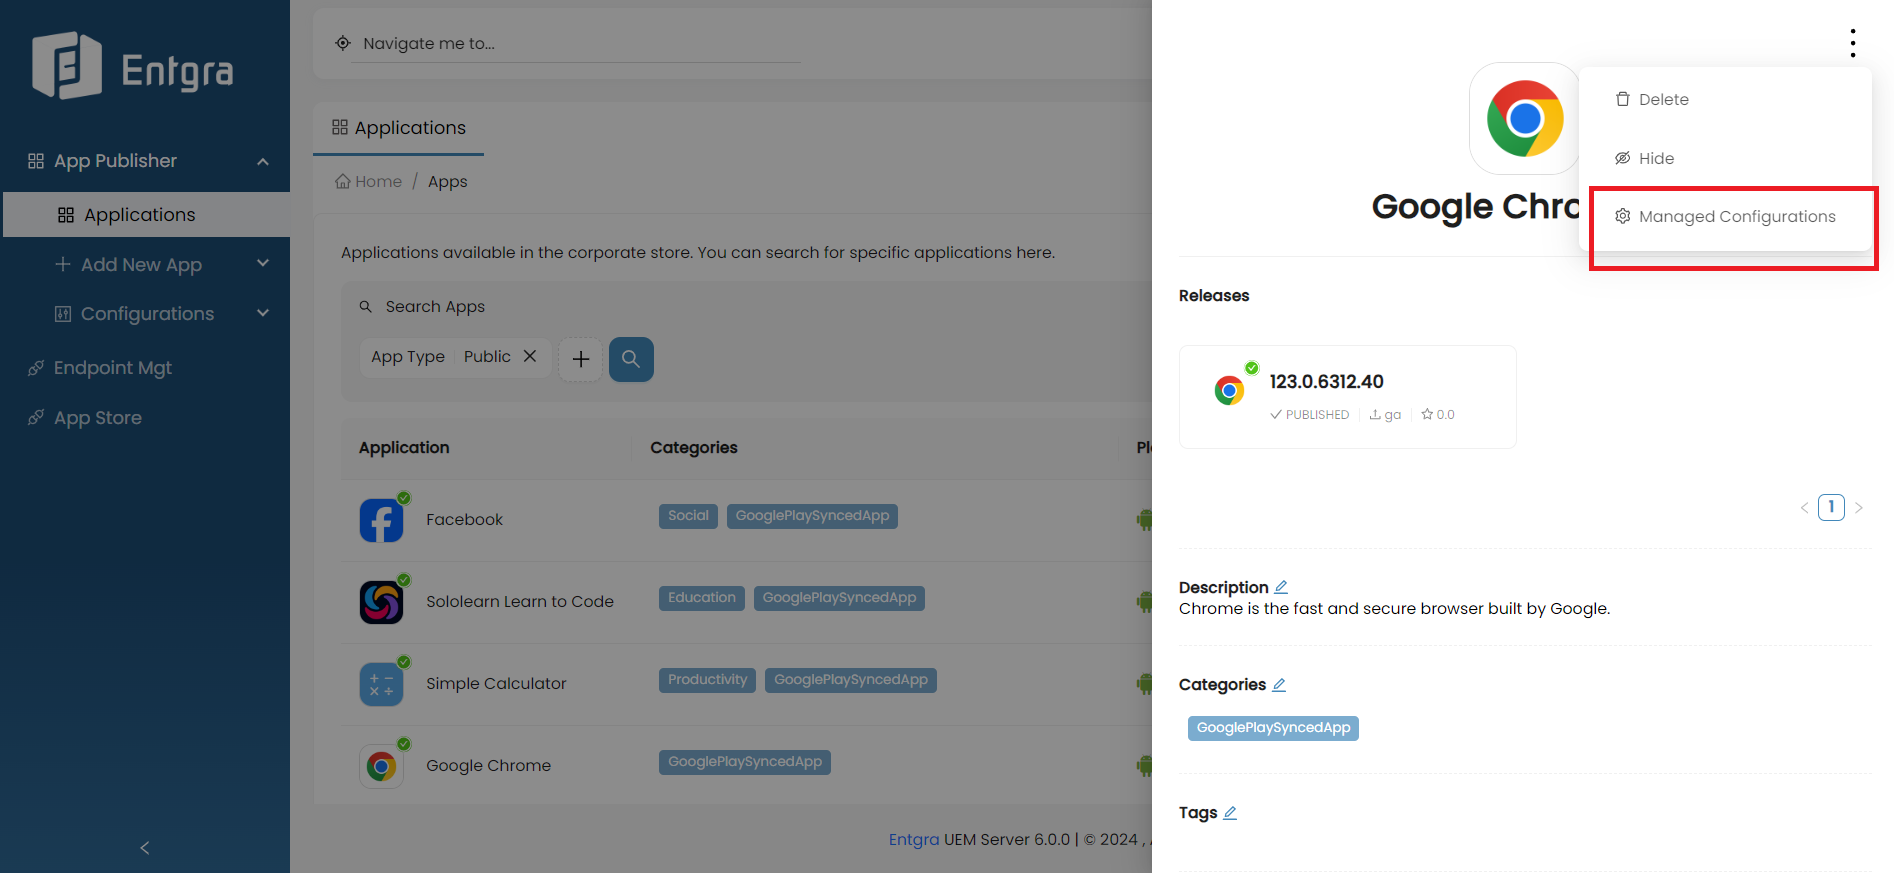Edit the Description with pencil icon
This screenshot has width=1894, height=873.
point(1281,587)
